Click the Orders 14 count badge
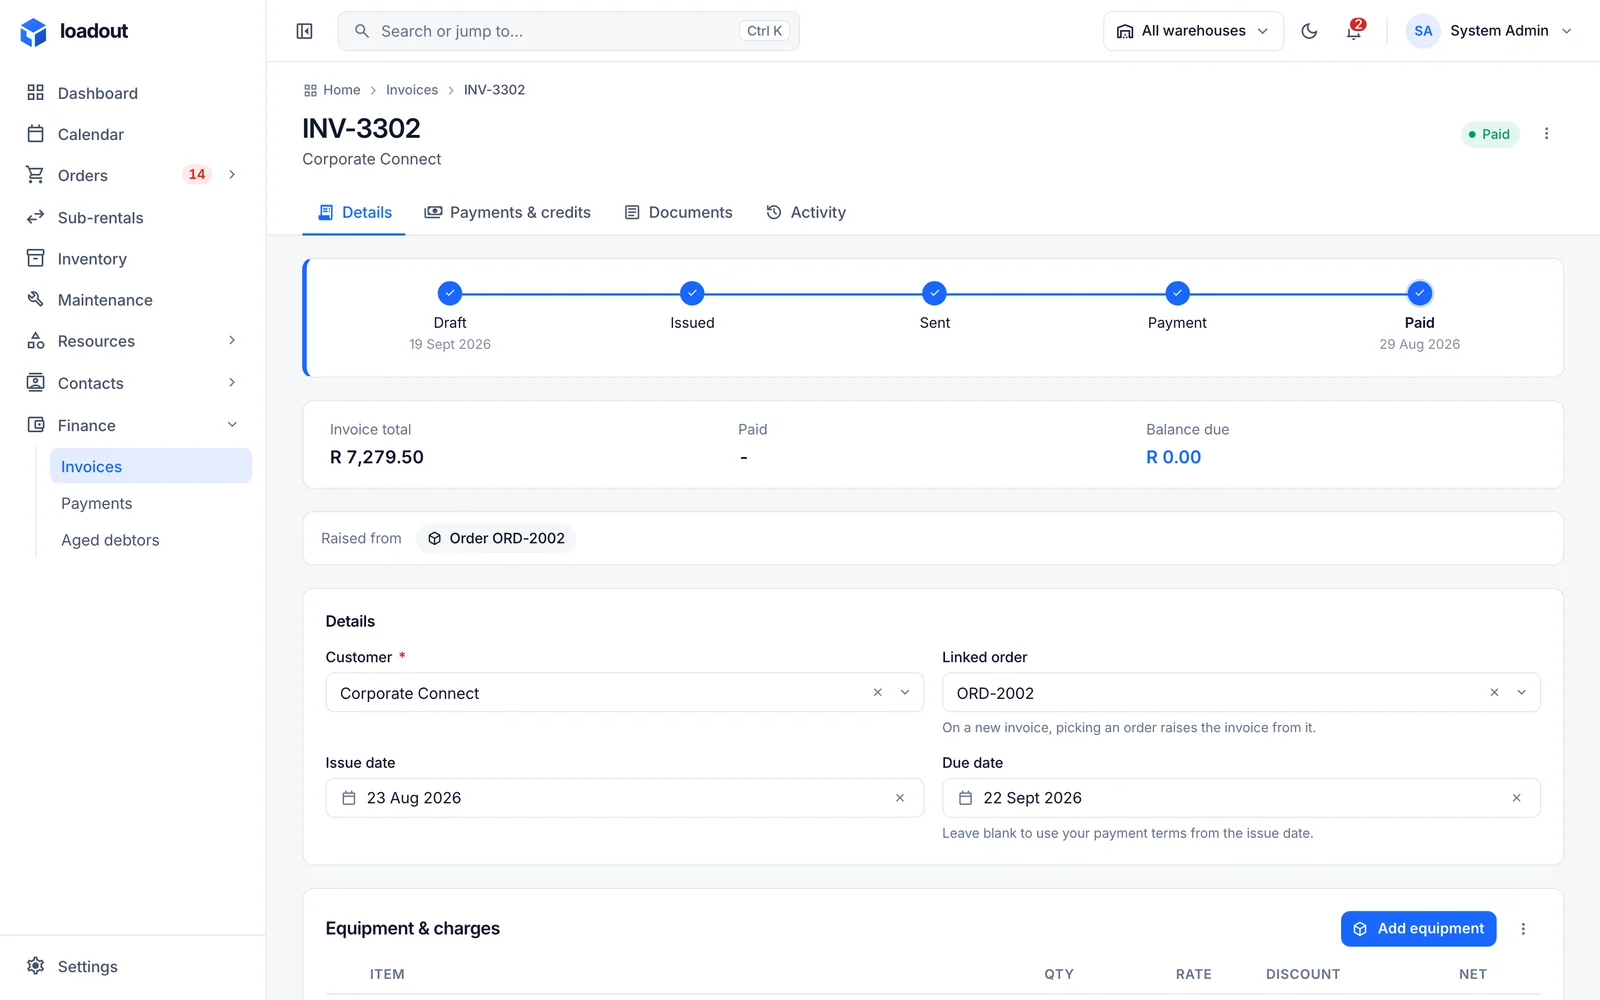 [x=197, y=175]
